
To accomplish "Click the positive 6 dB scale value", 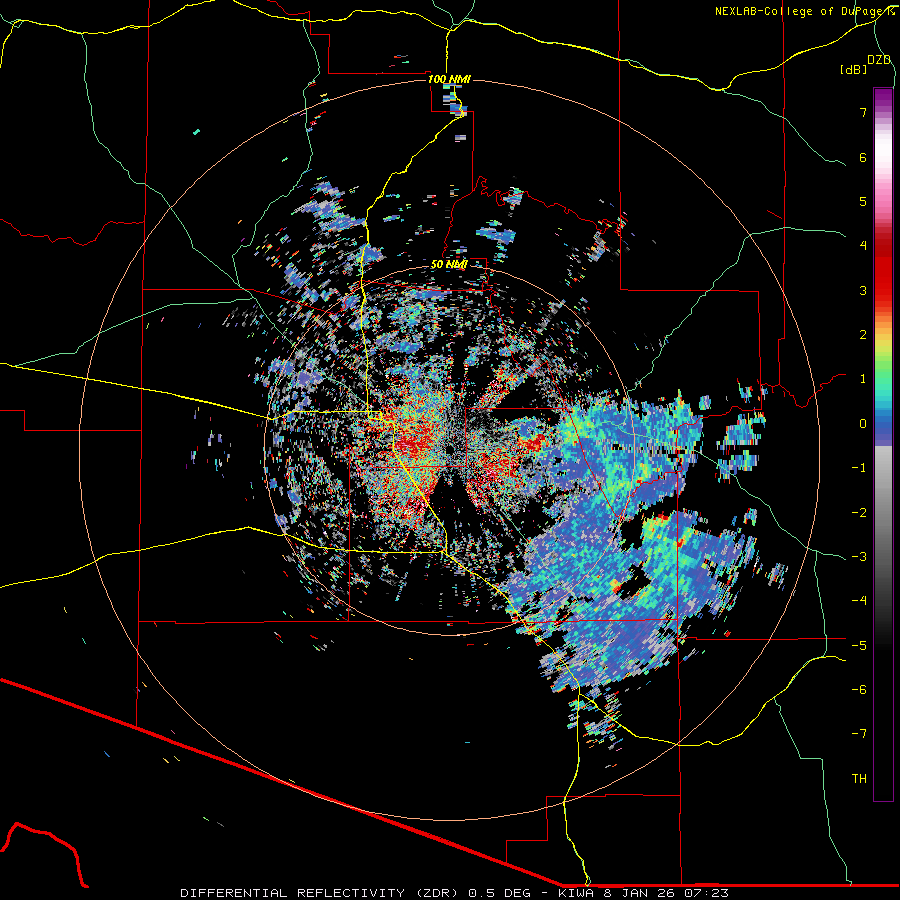I will 863,157.
